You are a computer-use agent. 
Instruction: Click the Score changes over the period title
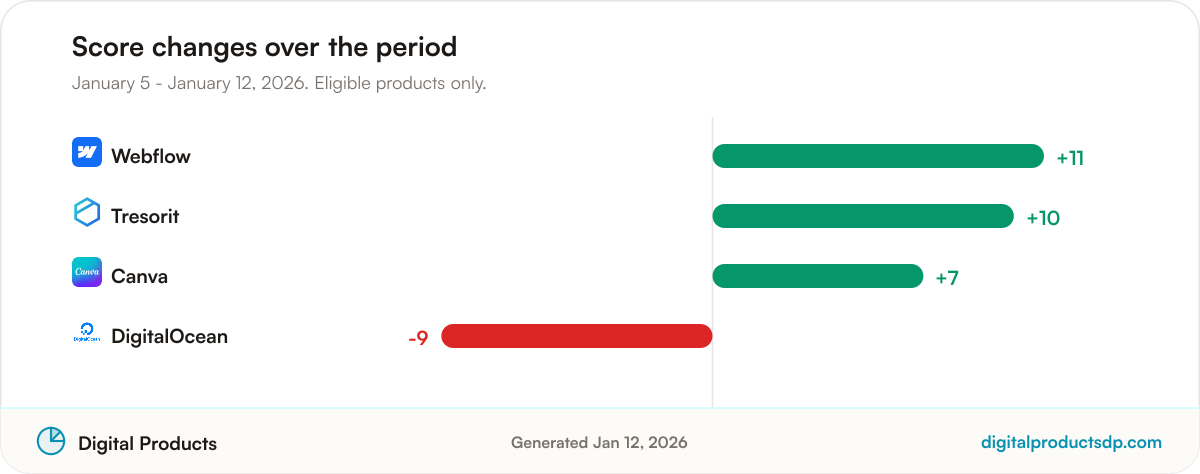(264, 46)
